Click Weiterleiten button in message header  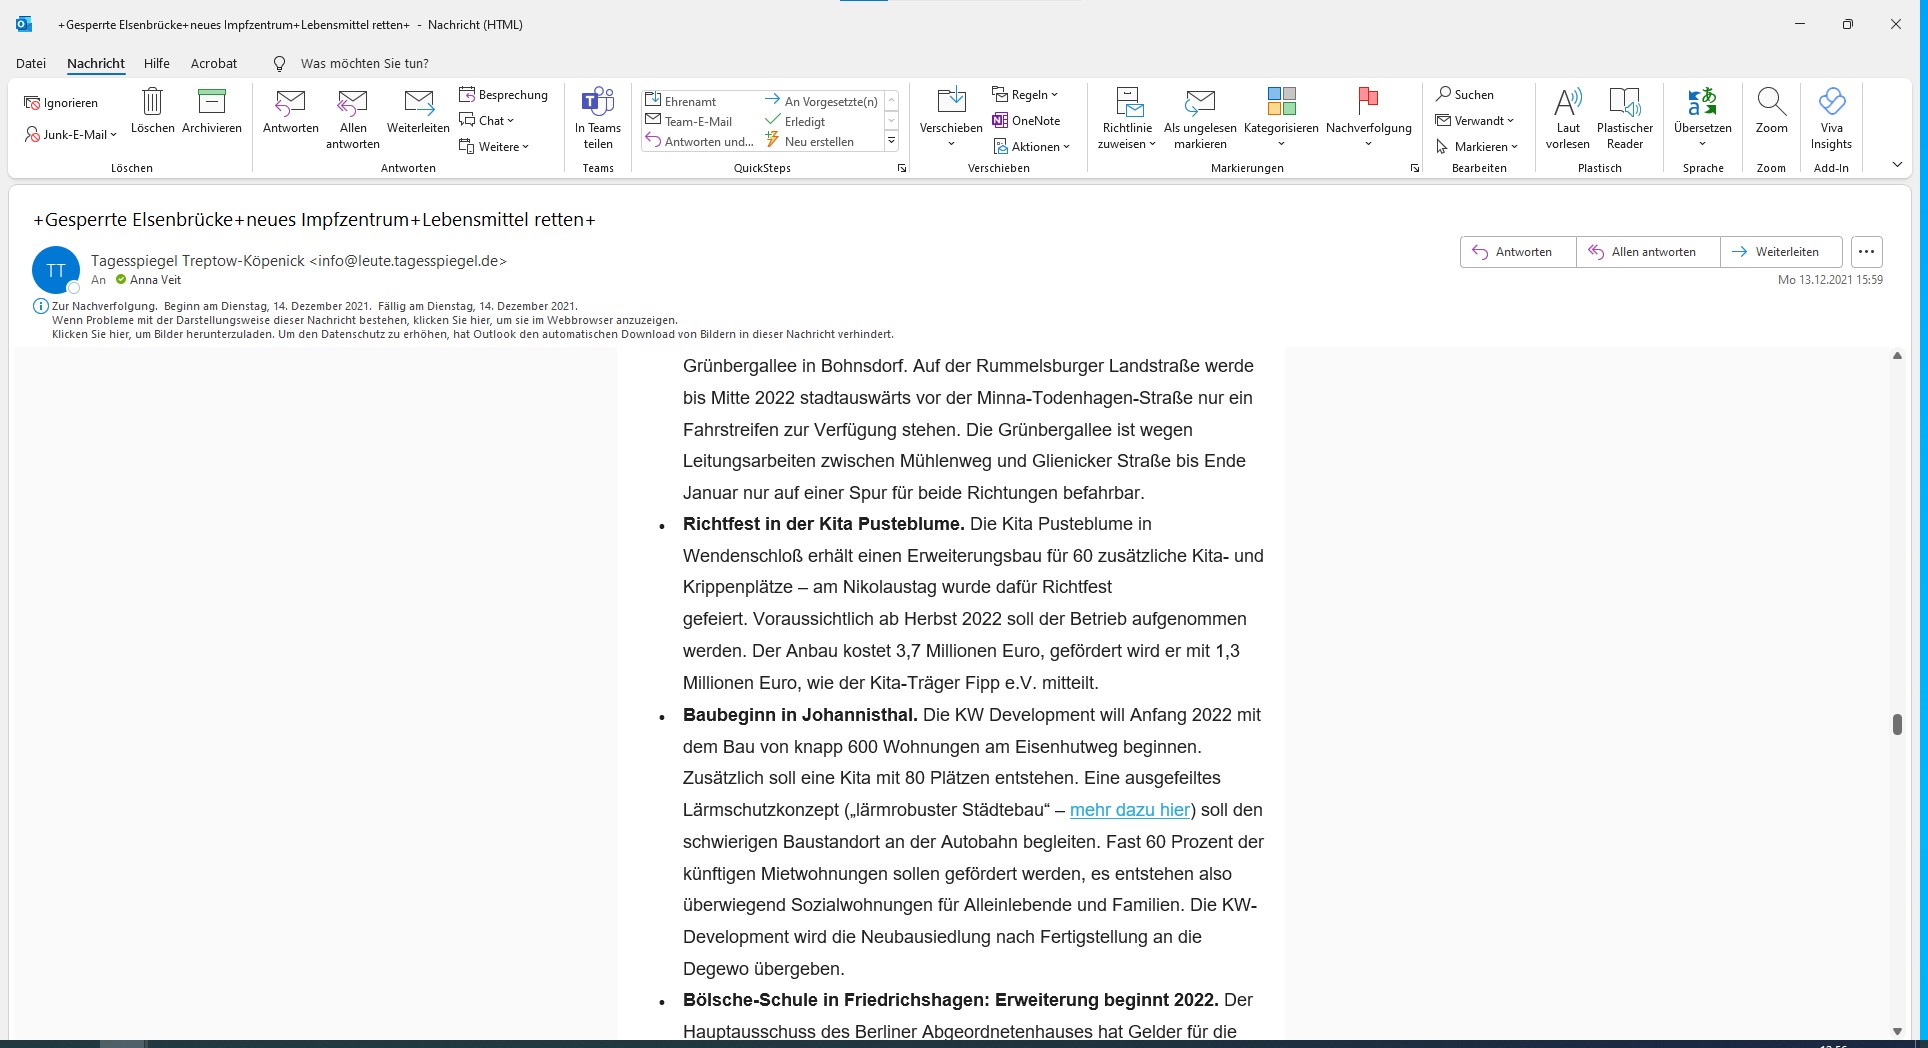click(x=1781, y=252)
